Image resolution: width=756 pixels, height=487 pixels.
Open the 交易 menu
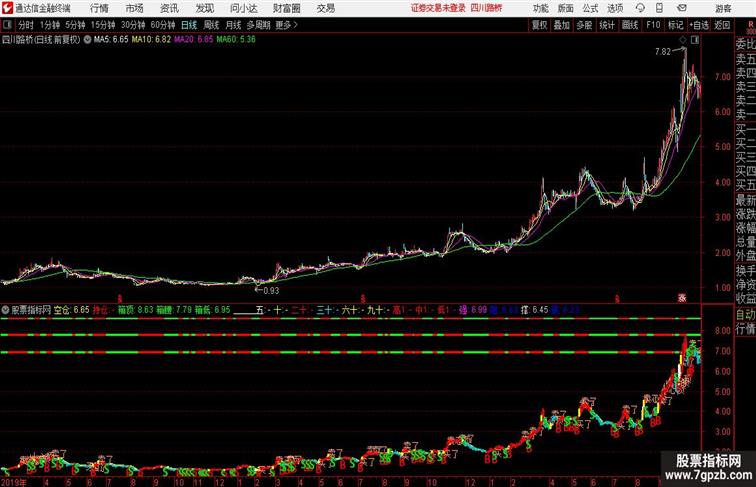326,8
